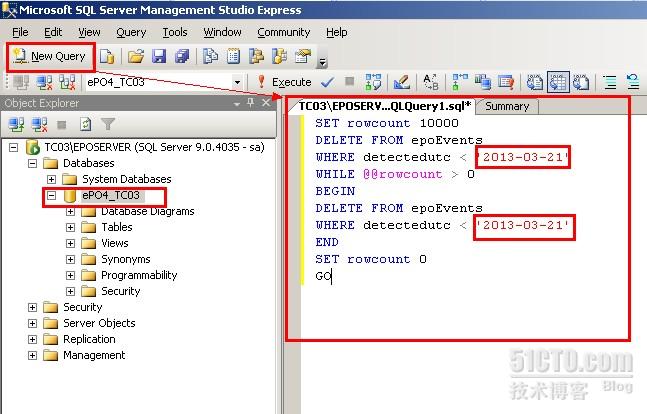Click Specify Values for Template Parameters icon
The width and height of the screenshot is (647, 414).
tap(431, 82)
